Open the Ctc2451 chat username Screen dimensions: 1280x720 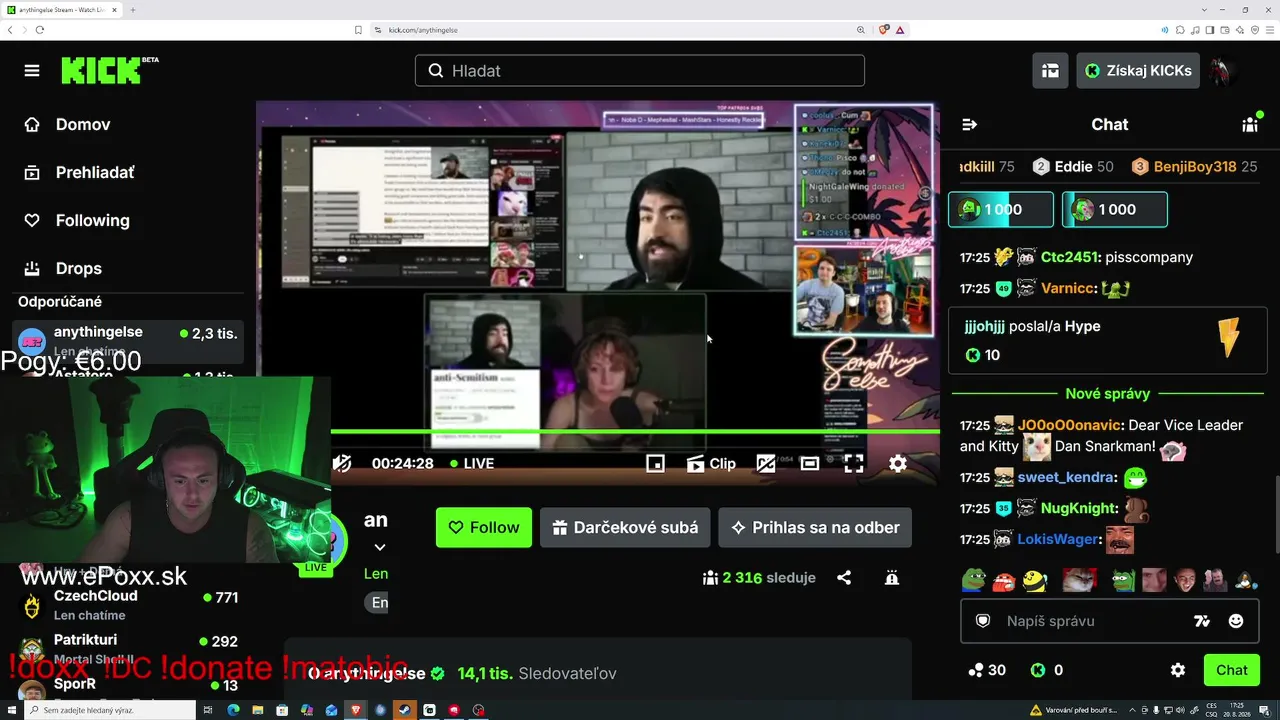click(x=1070, y=257)
